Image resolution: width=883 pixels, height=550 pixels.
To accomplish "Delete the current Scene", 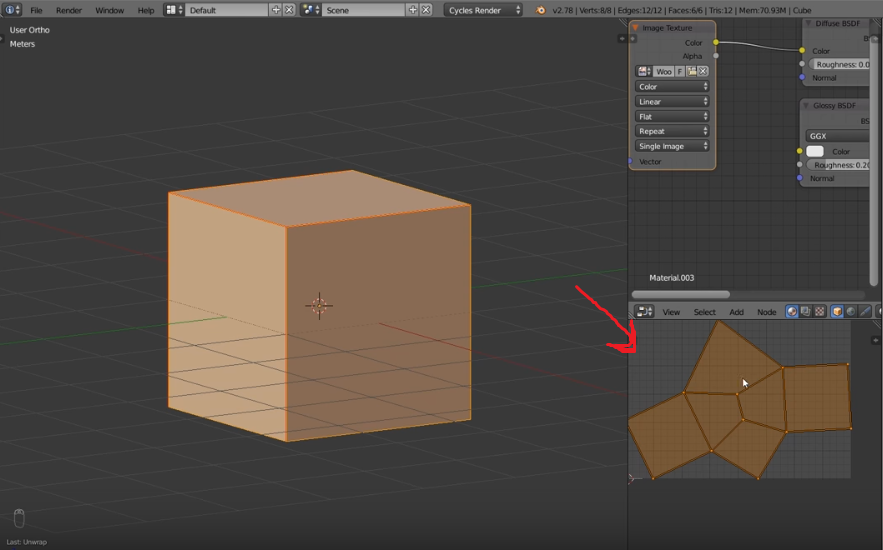I will point(426,10).
